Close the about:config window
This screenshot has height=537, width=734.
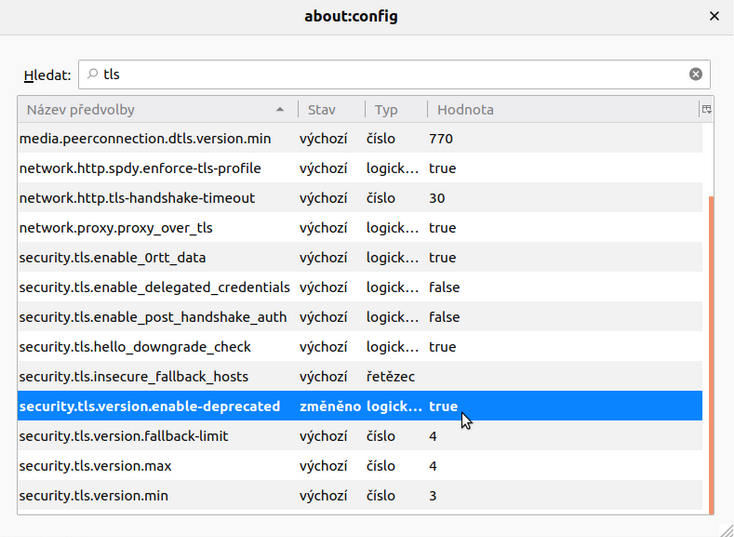tap(714, 16)
